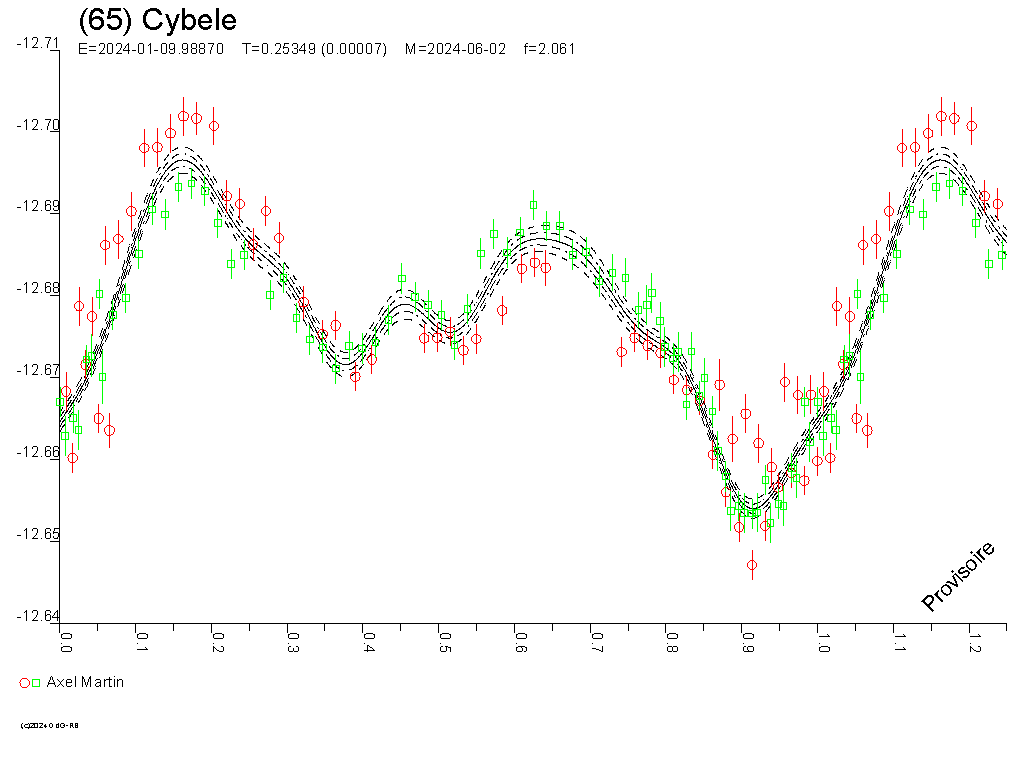This screenshot has height=768, width=1024.
Task: Click the red circle legend marker
Action: point(25,682)
